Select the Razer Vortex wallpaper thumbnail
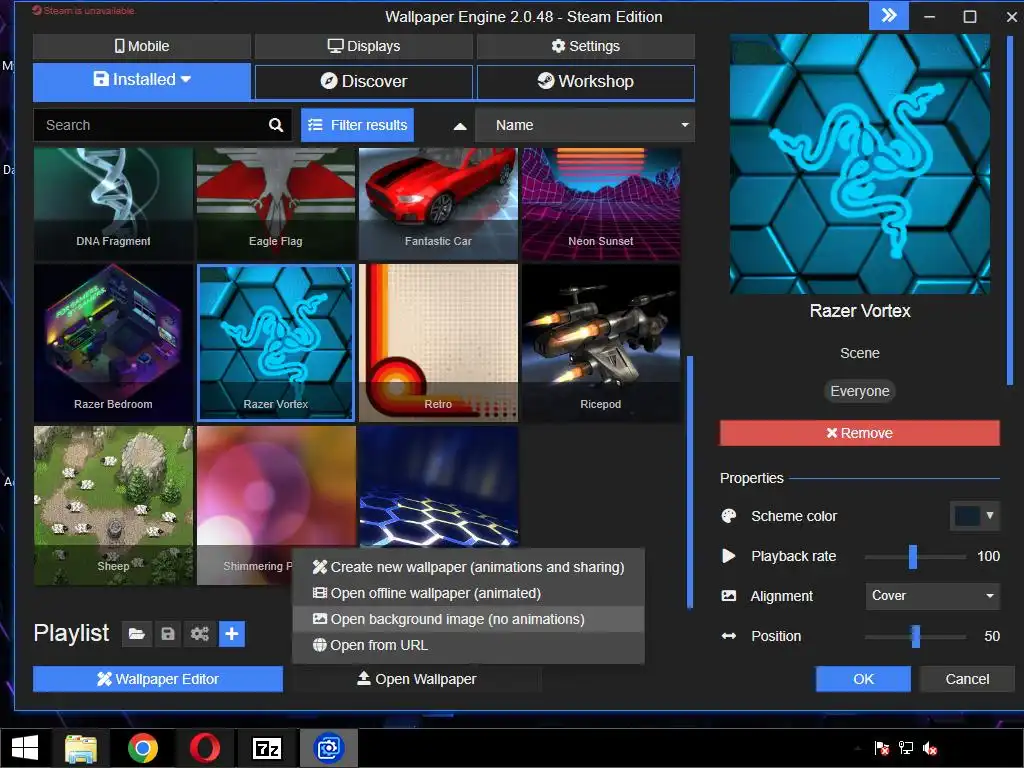 coord(276,343)
